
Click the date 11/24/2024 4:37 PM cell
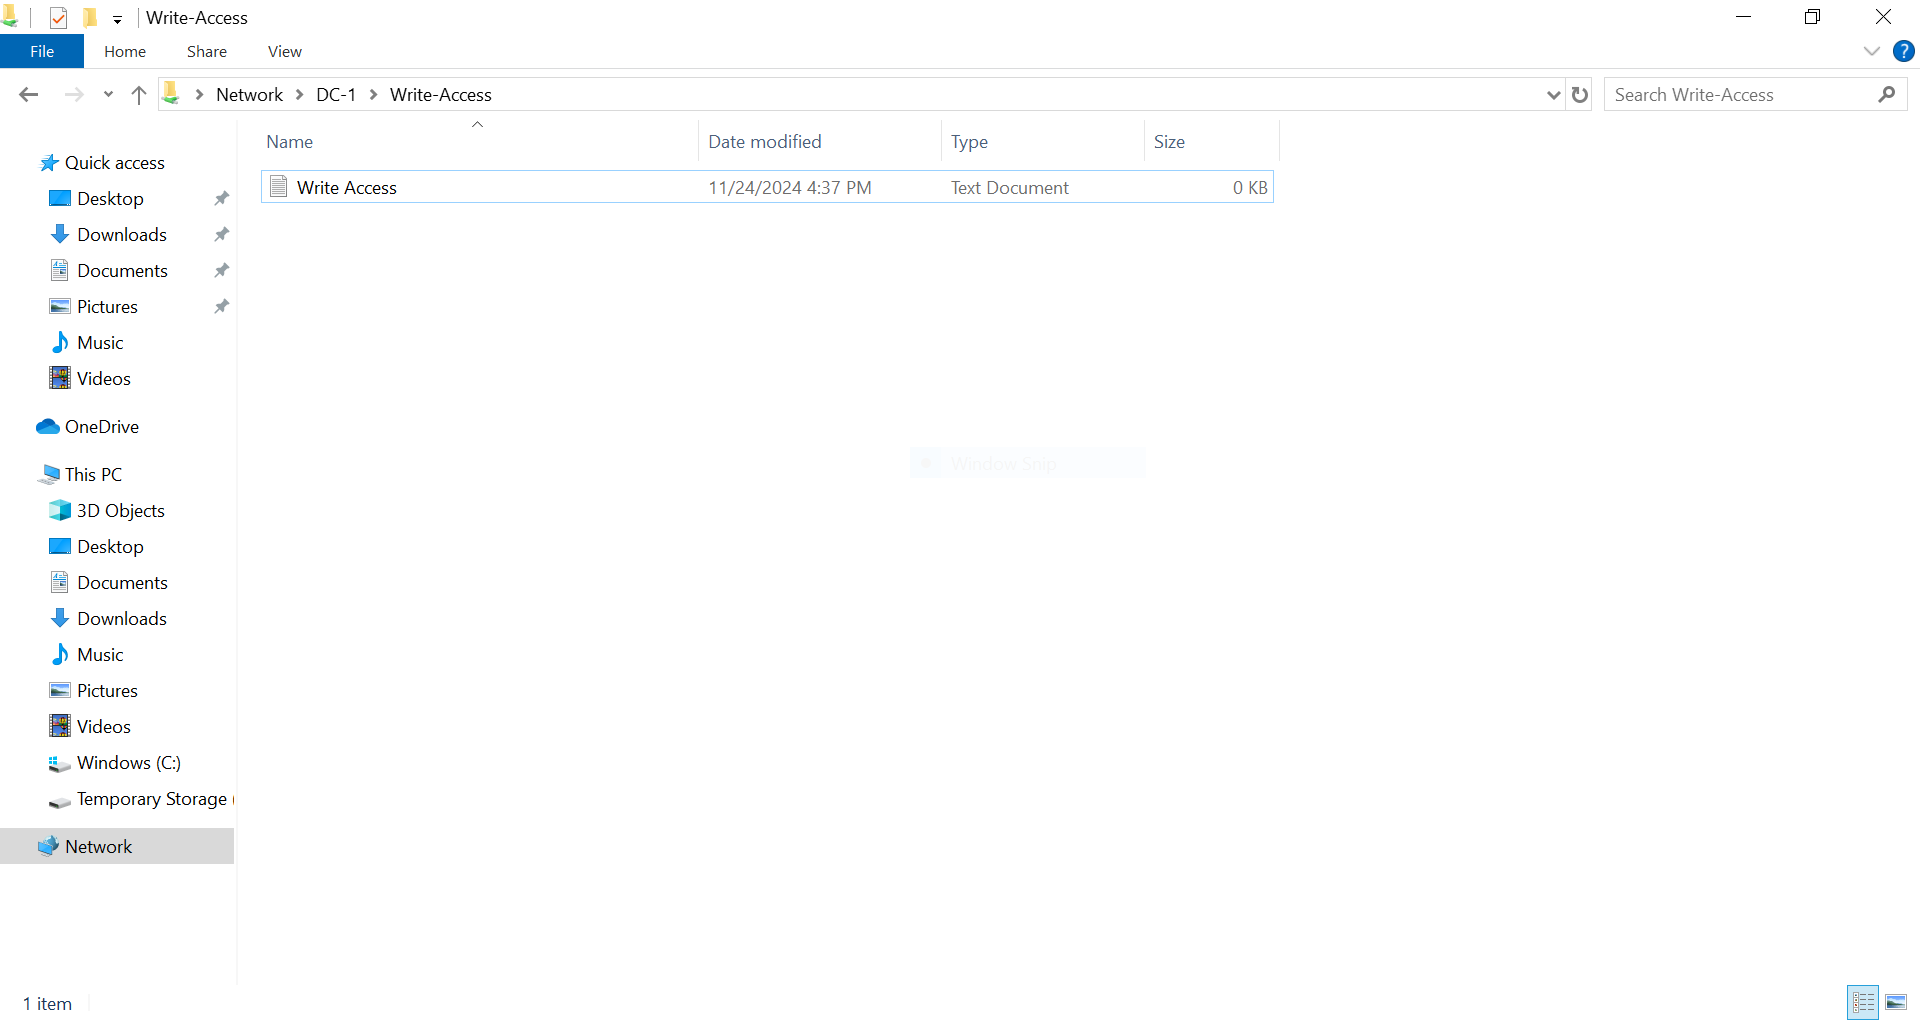[790, 188]
